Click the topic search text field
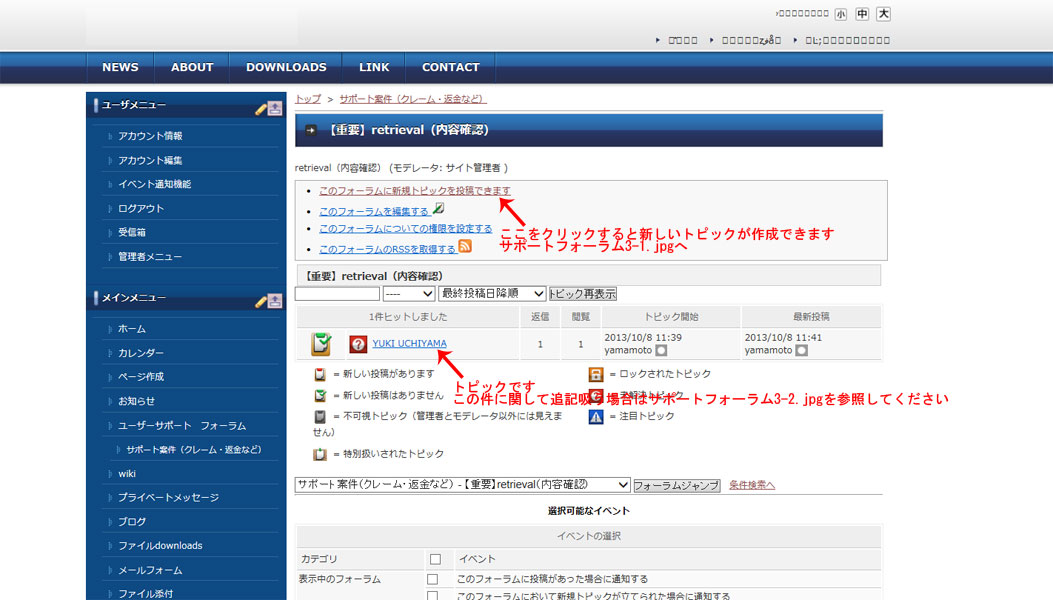Screen dimensions: 1053x600 [x=337, y=294]
